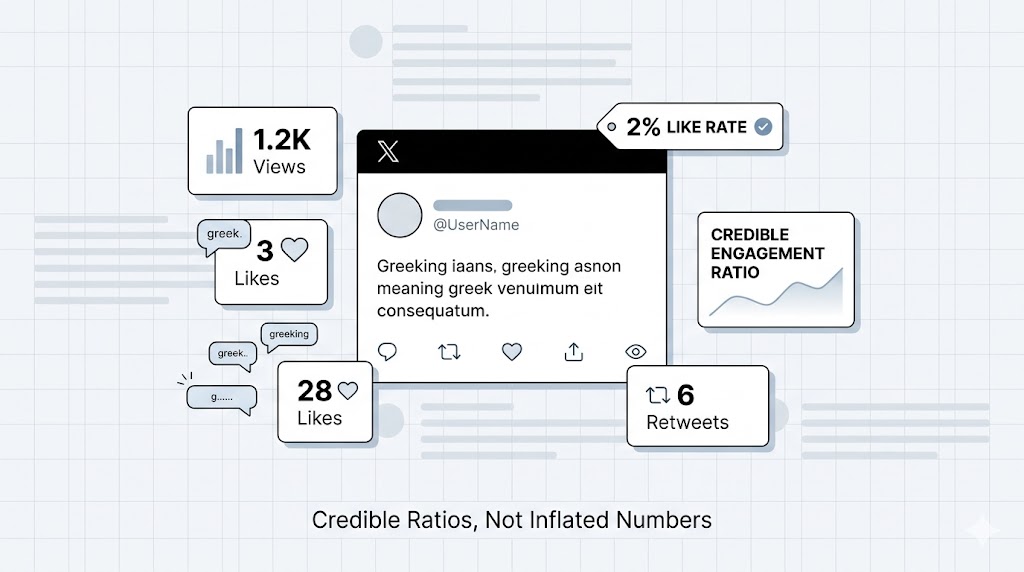1024x572 pixels.
Task: Click the reply speech bubble icon
Action: [388, 351]
